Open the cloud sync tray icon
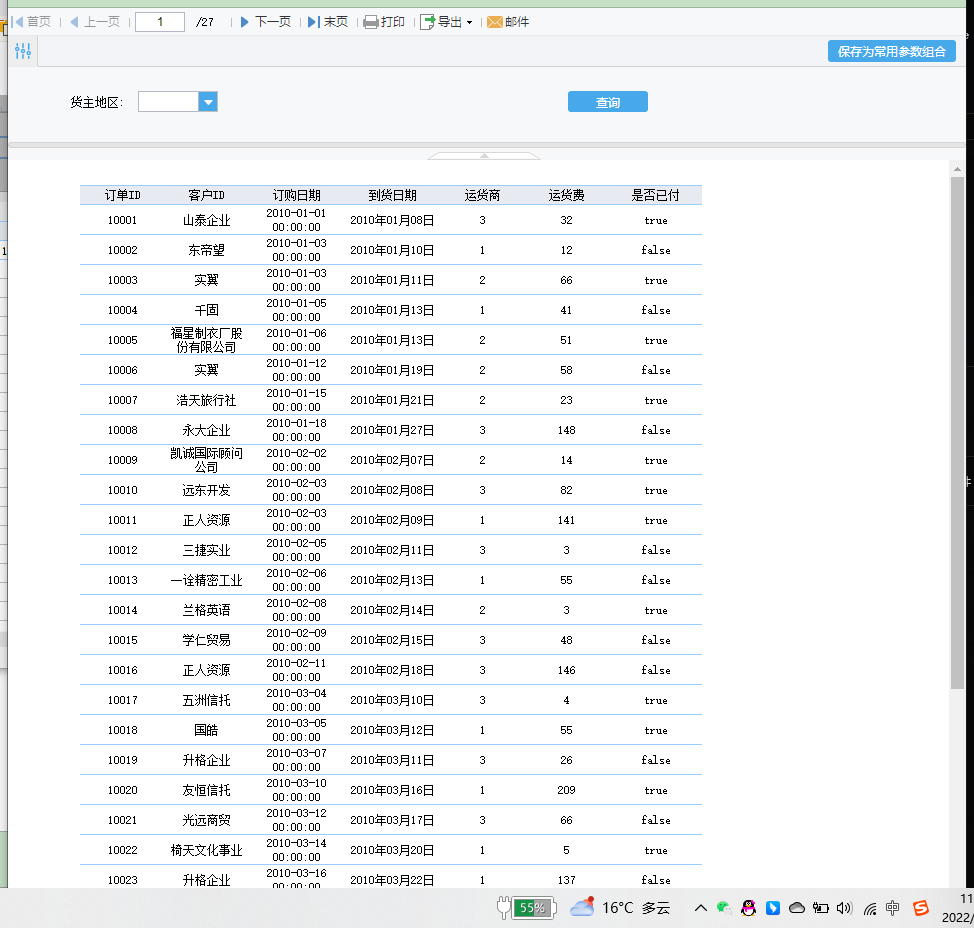The width and height of the screenshot is (974, 928). [x=797, y=908]
